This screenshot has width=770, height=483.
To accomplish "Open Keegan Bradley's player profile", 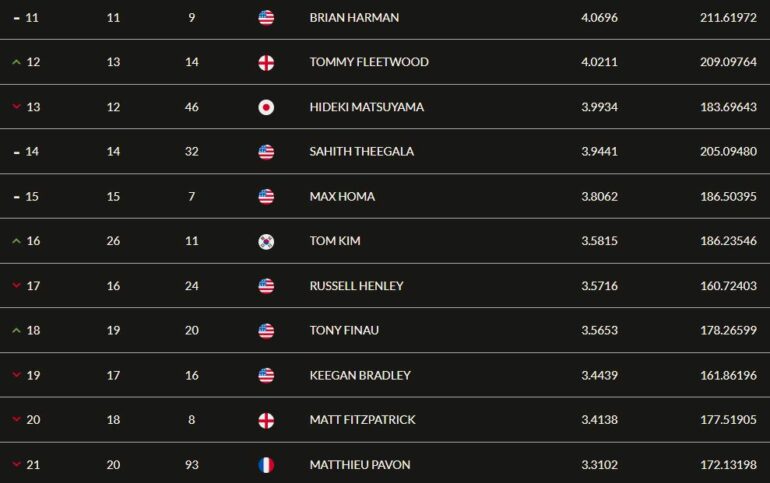I will point(360,376).
